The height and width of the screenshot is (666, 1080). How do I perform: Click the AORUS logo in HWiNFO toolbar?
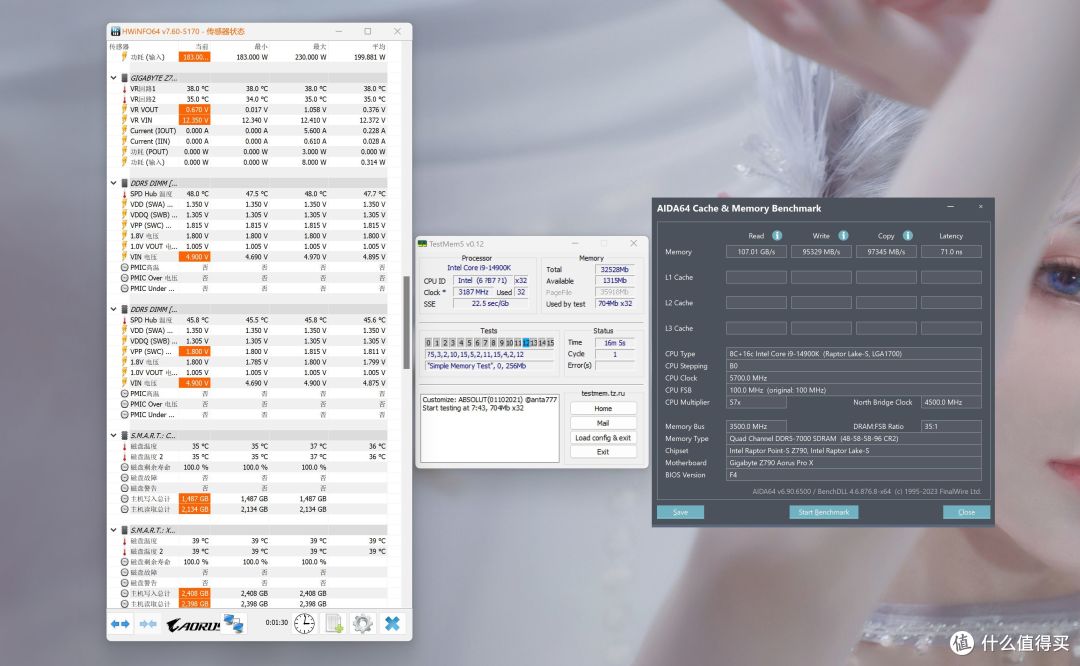[x=193, y=624]
